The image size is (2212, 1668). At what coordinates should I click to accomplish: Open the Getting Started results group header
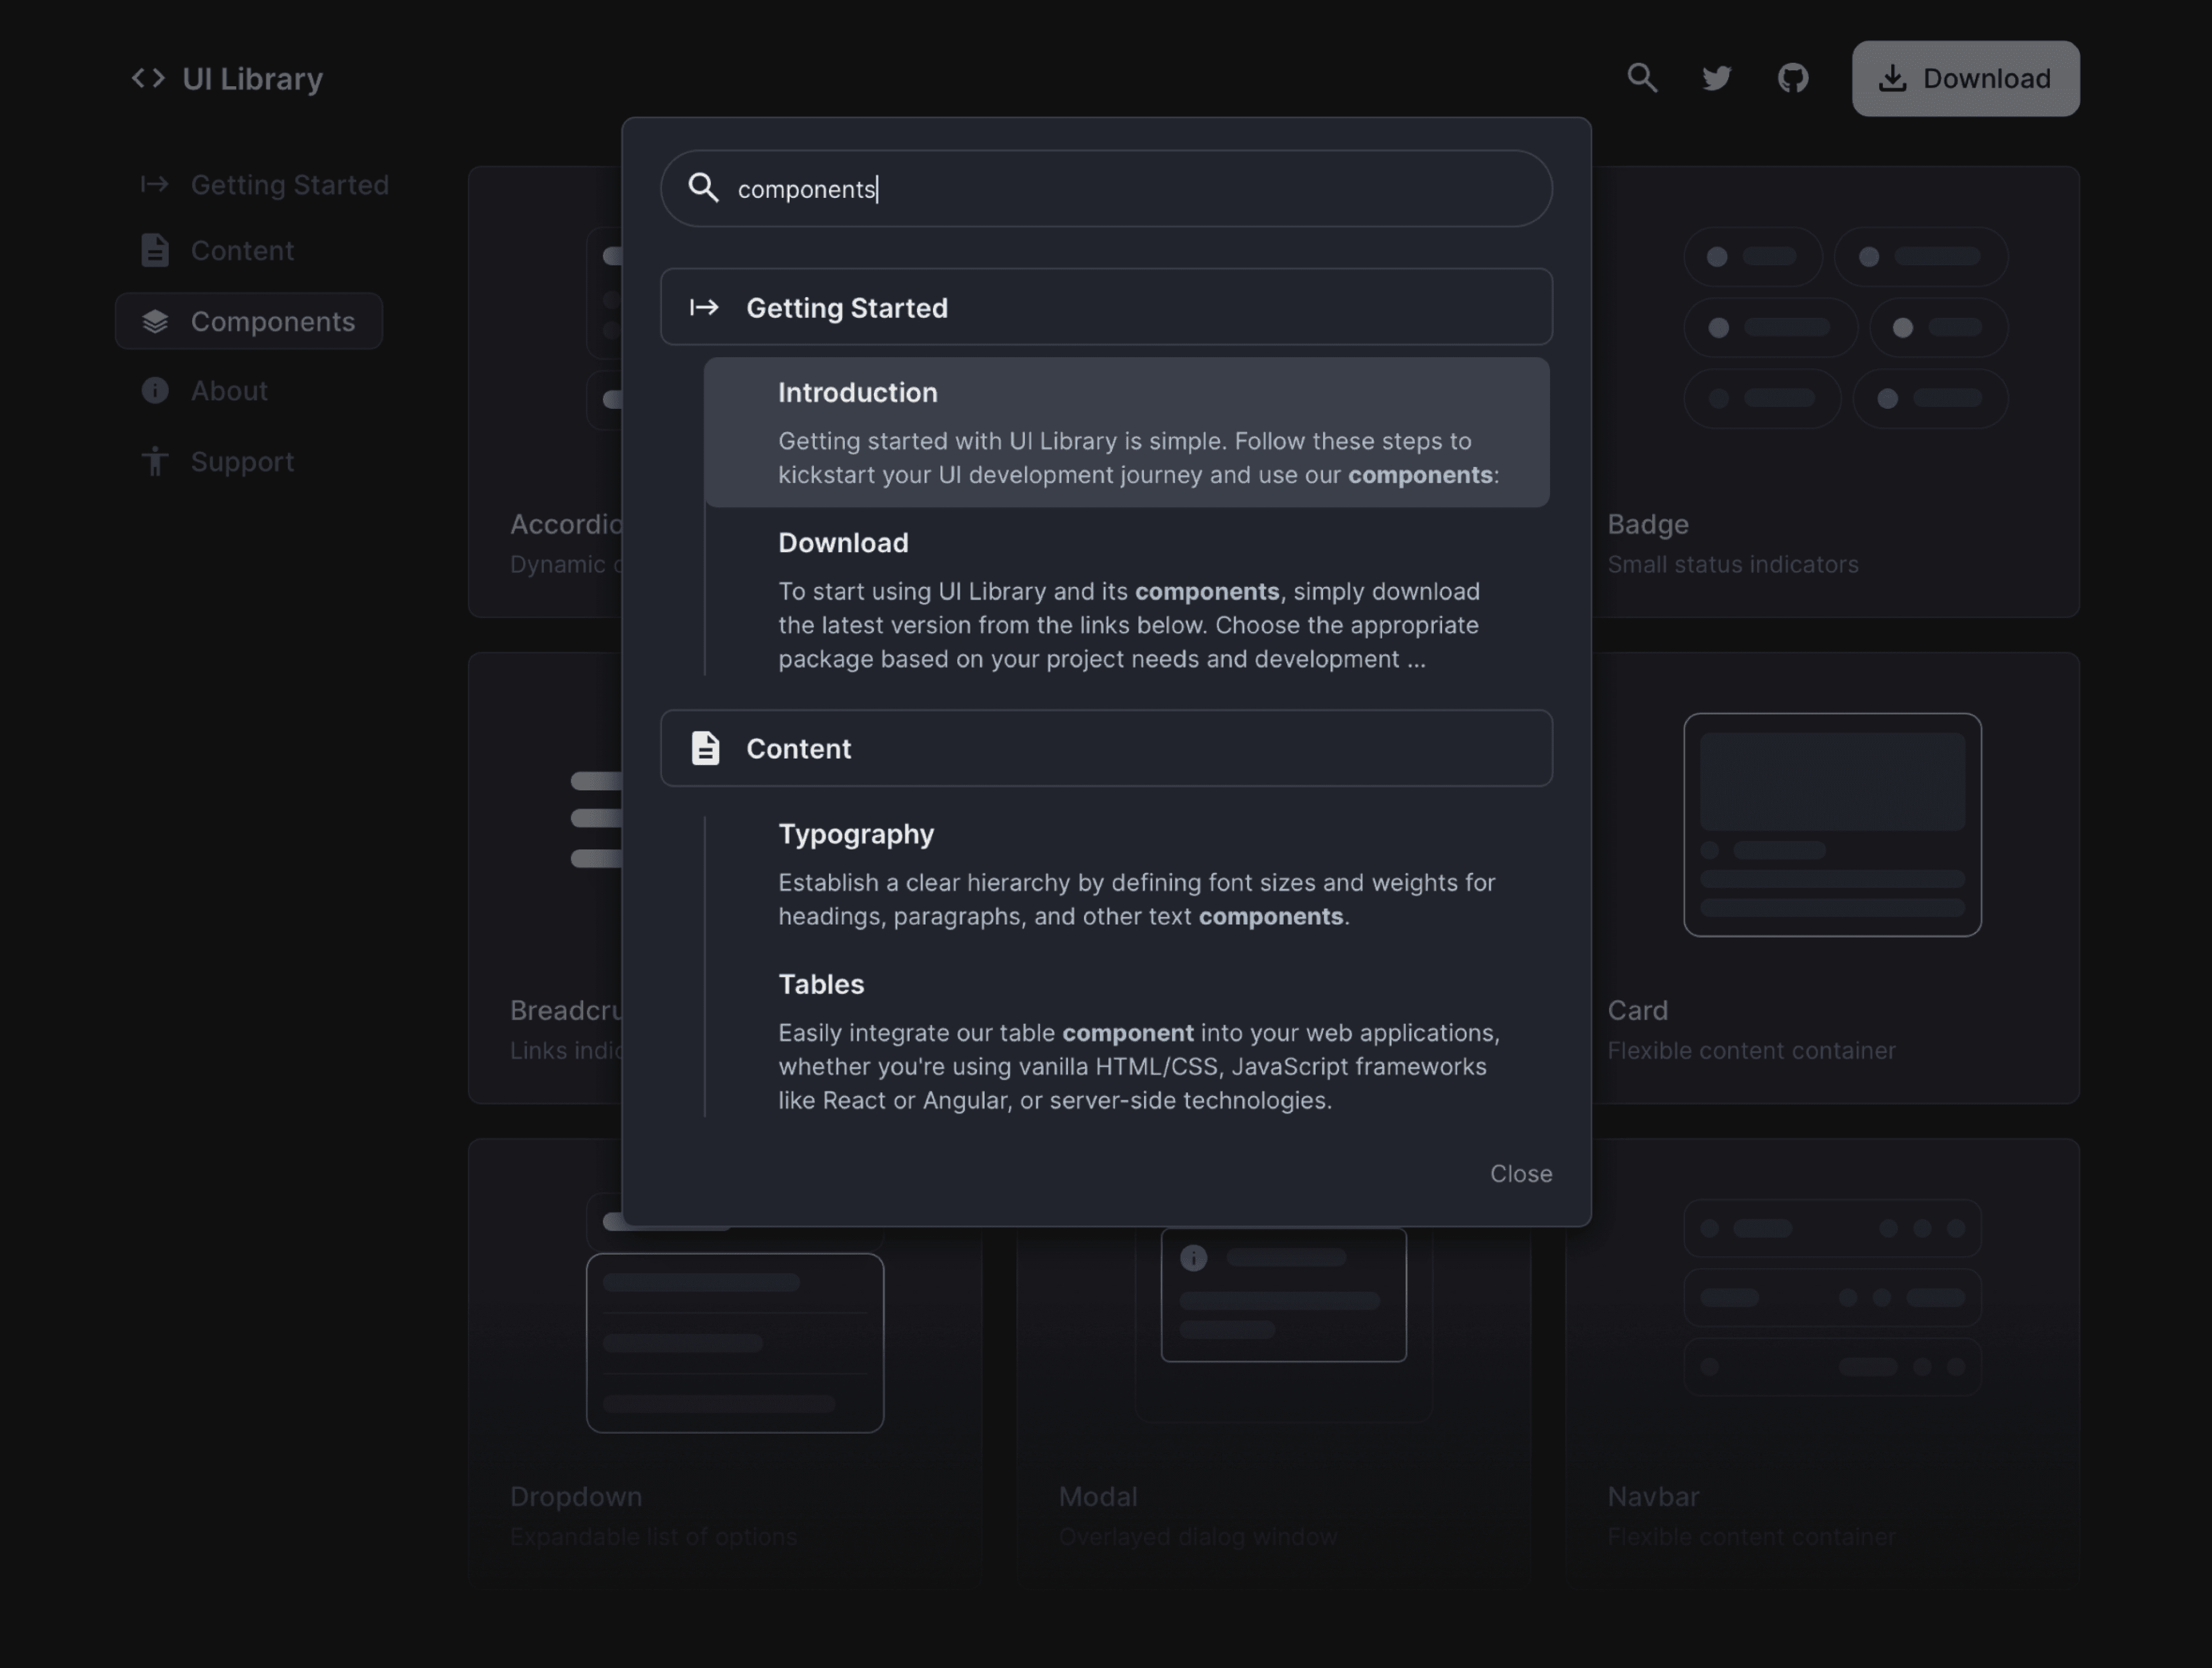pyautogui.click(x=1106, y=307)
